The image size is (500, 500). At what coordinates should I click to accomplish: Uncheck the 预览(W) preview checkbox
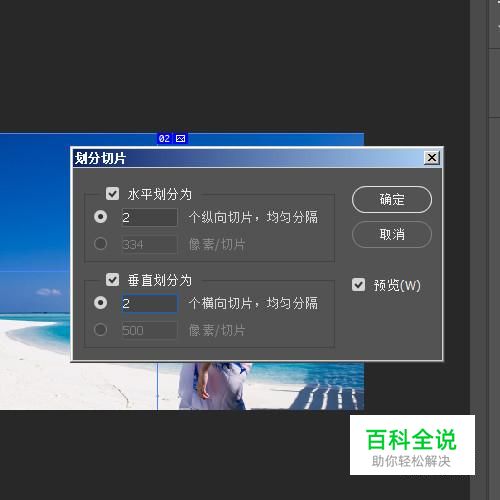coord(358,285)
